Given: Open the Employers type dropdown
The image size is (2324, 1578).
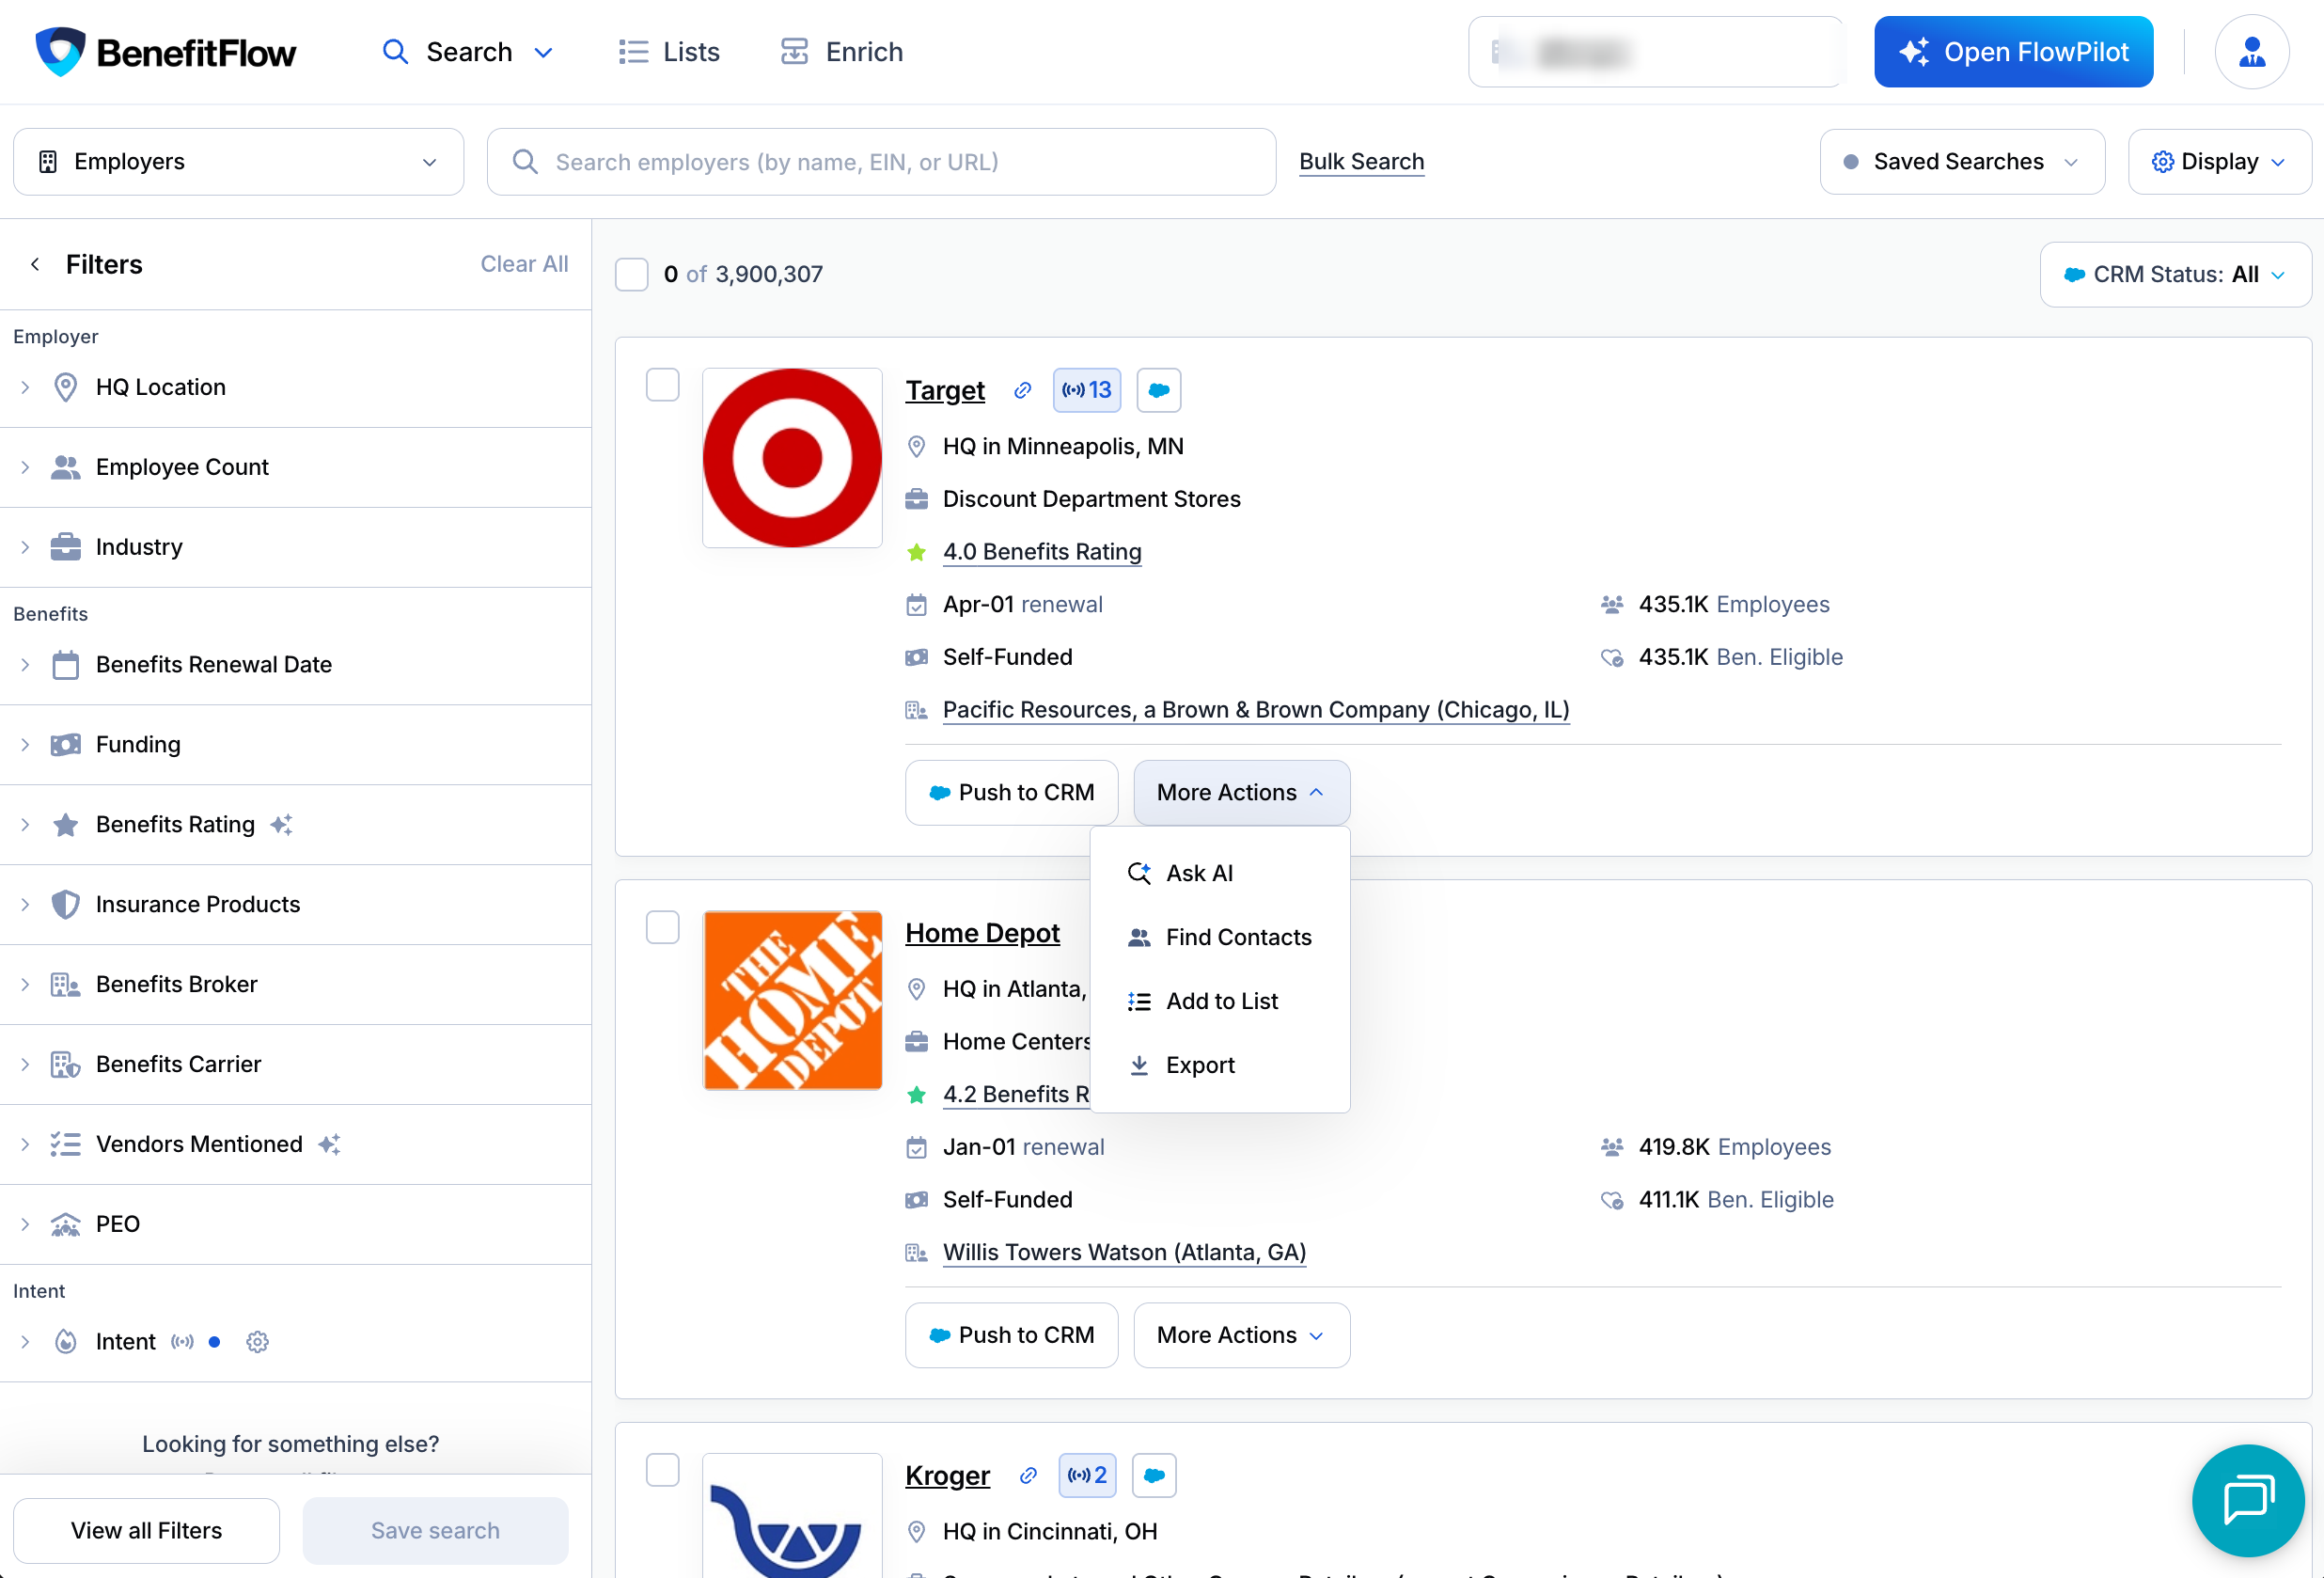Looking at the screenshot, I should coord(238,162).
